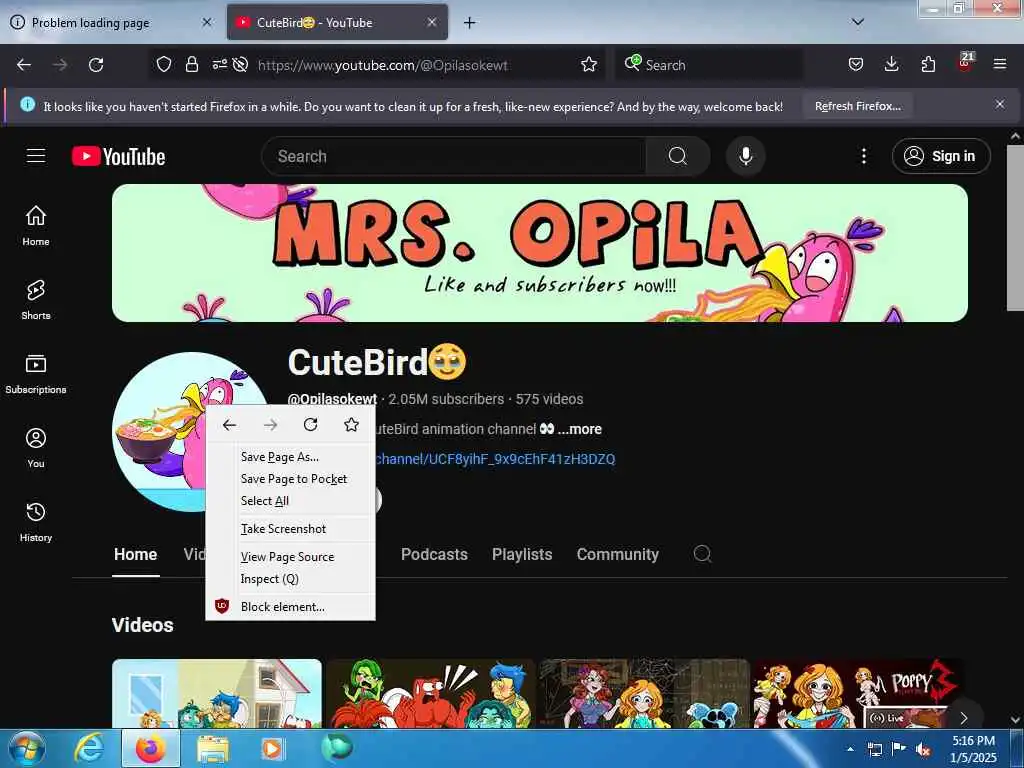The image size is (1024, 768).
Task: Bookmark this page with address bar star
Action: [589, 65]
